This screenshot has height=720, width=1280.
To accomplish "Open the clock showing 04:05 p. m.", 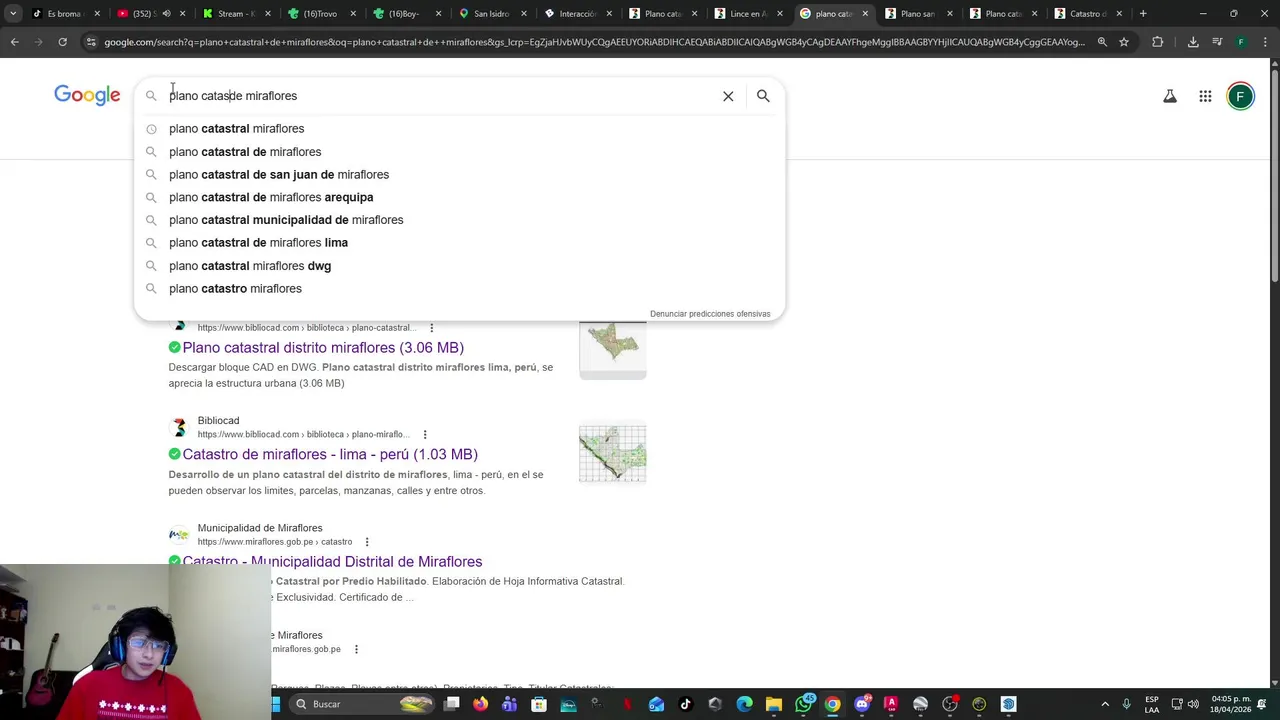I will point(1230,704).
